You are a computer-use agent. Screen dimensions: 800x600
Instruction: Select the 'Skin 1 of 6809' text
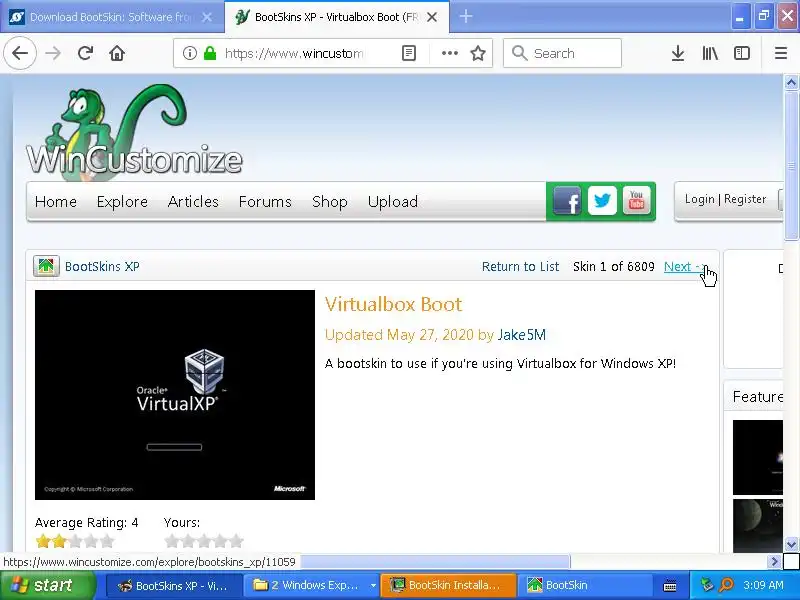613,266
